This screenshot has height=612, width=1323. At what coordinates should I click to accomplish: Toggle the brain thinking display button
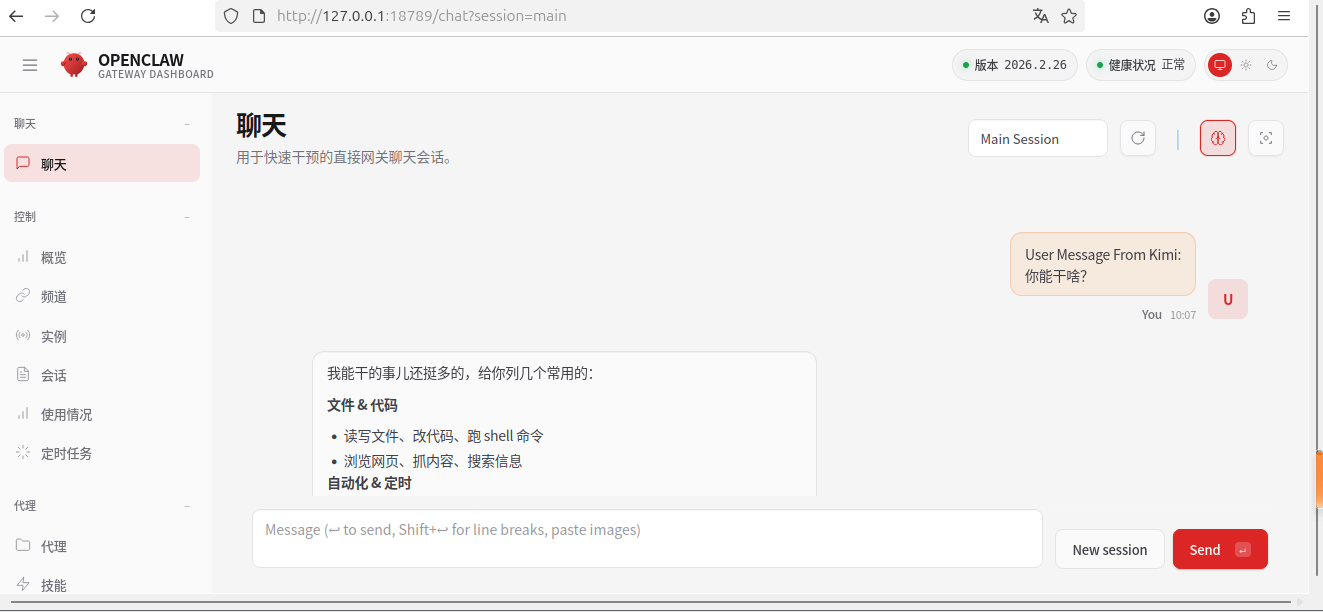click(x=1218, y=138)
